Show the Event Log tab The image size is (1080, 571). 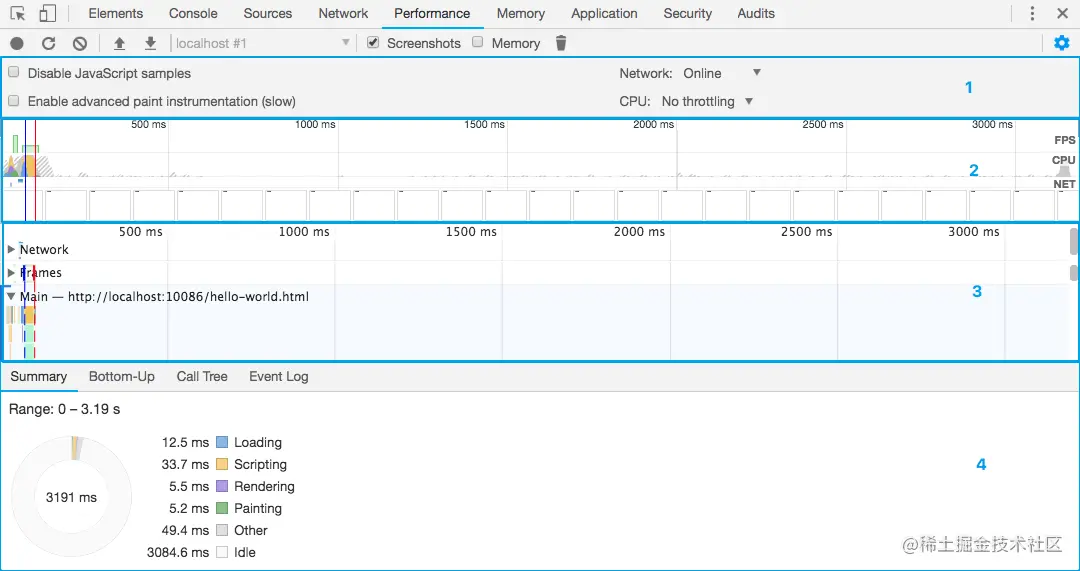coord(279,376)
